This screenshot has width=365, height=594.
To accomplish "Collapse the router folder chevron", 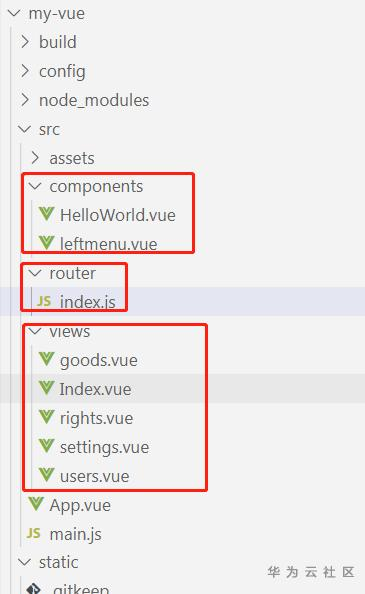I will click(x=35, y=273).
